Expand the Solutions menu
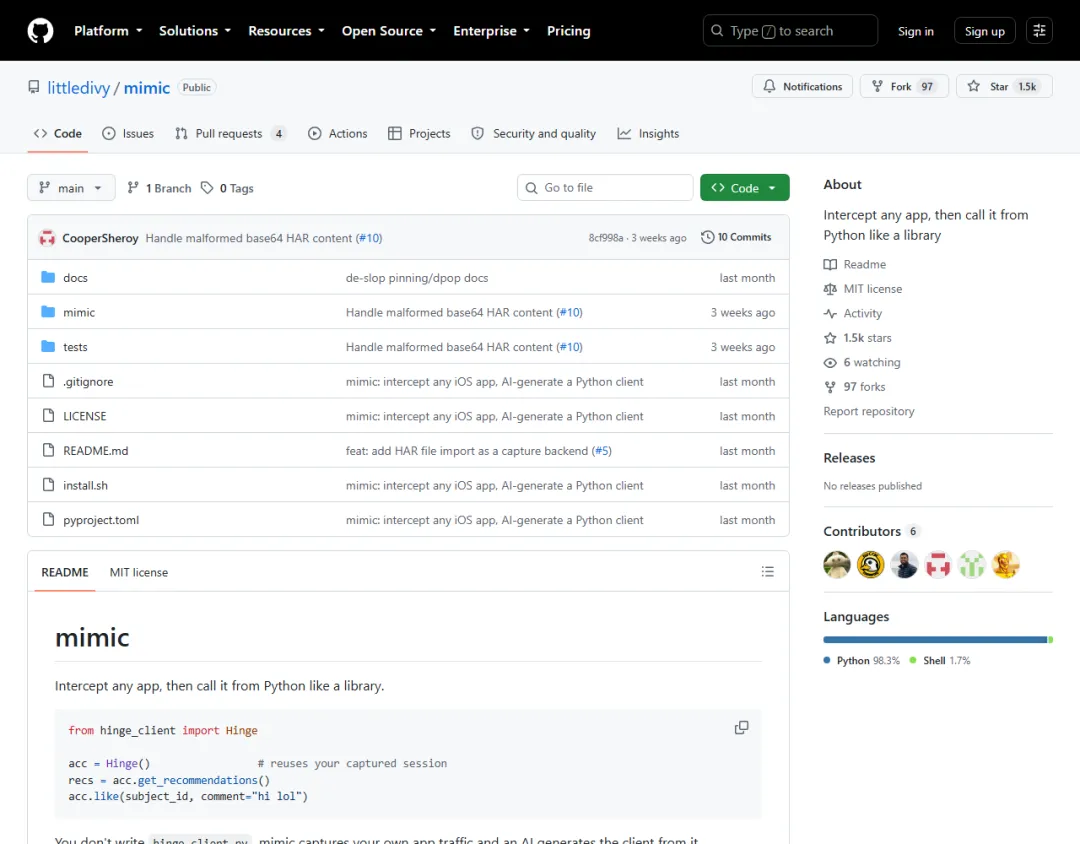The width and height of the screenshot is (1080, 844). pyautogui.click(x=195, y=31)
